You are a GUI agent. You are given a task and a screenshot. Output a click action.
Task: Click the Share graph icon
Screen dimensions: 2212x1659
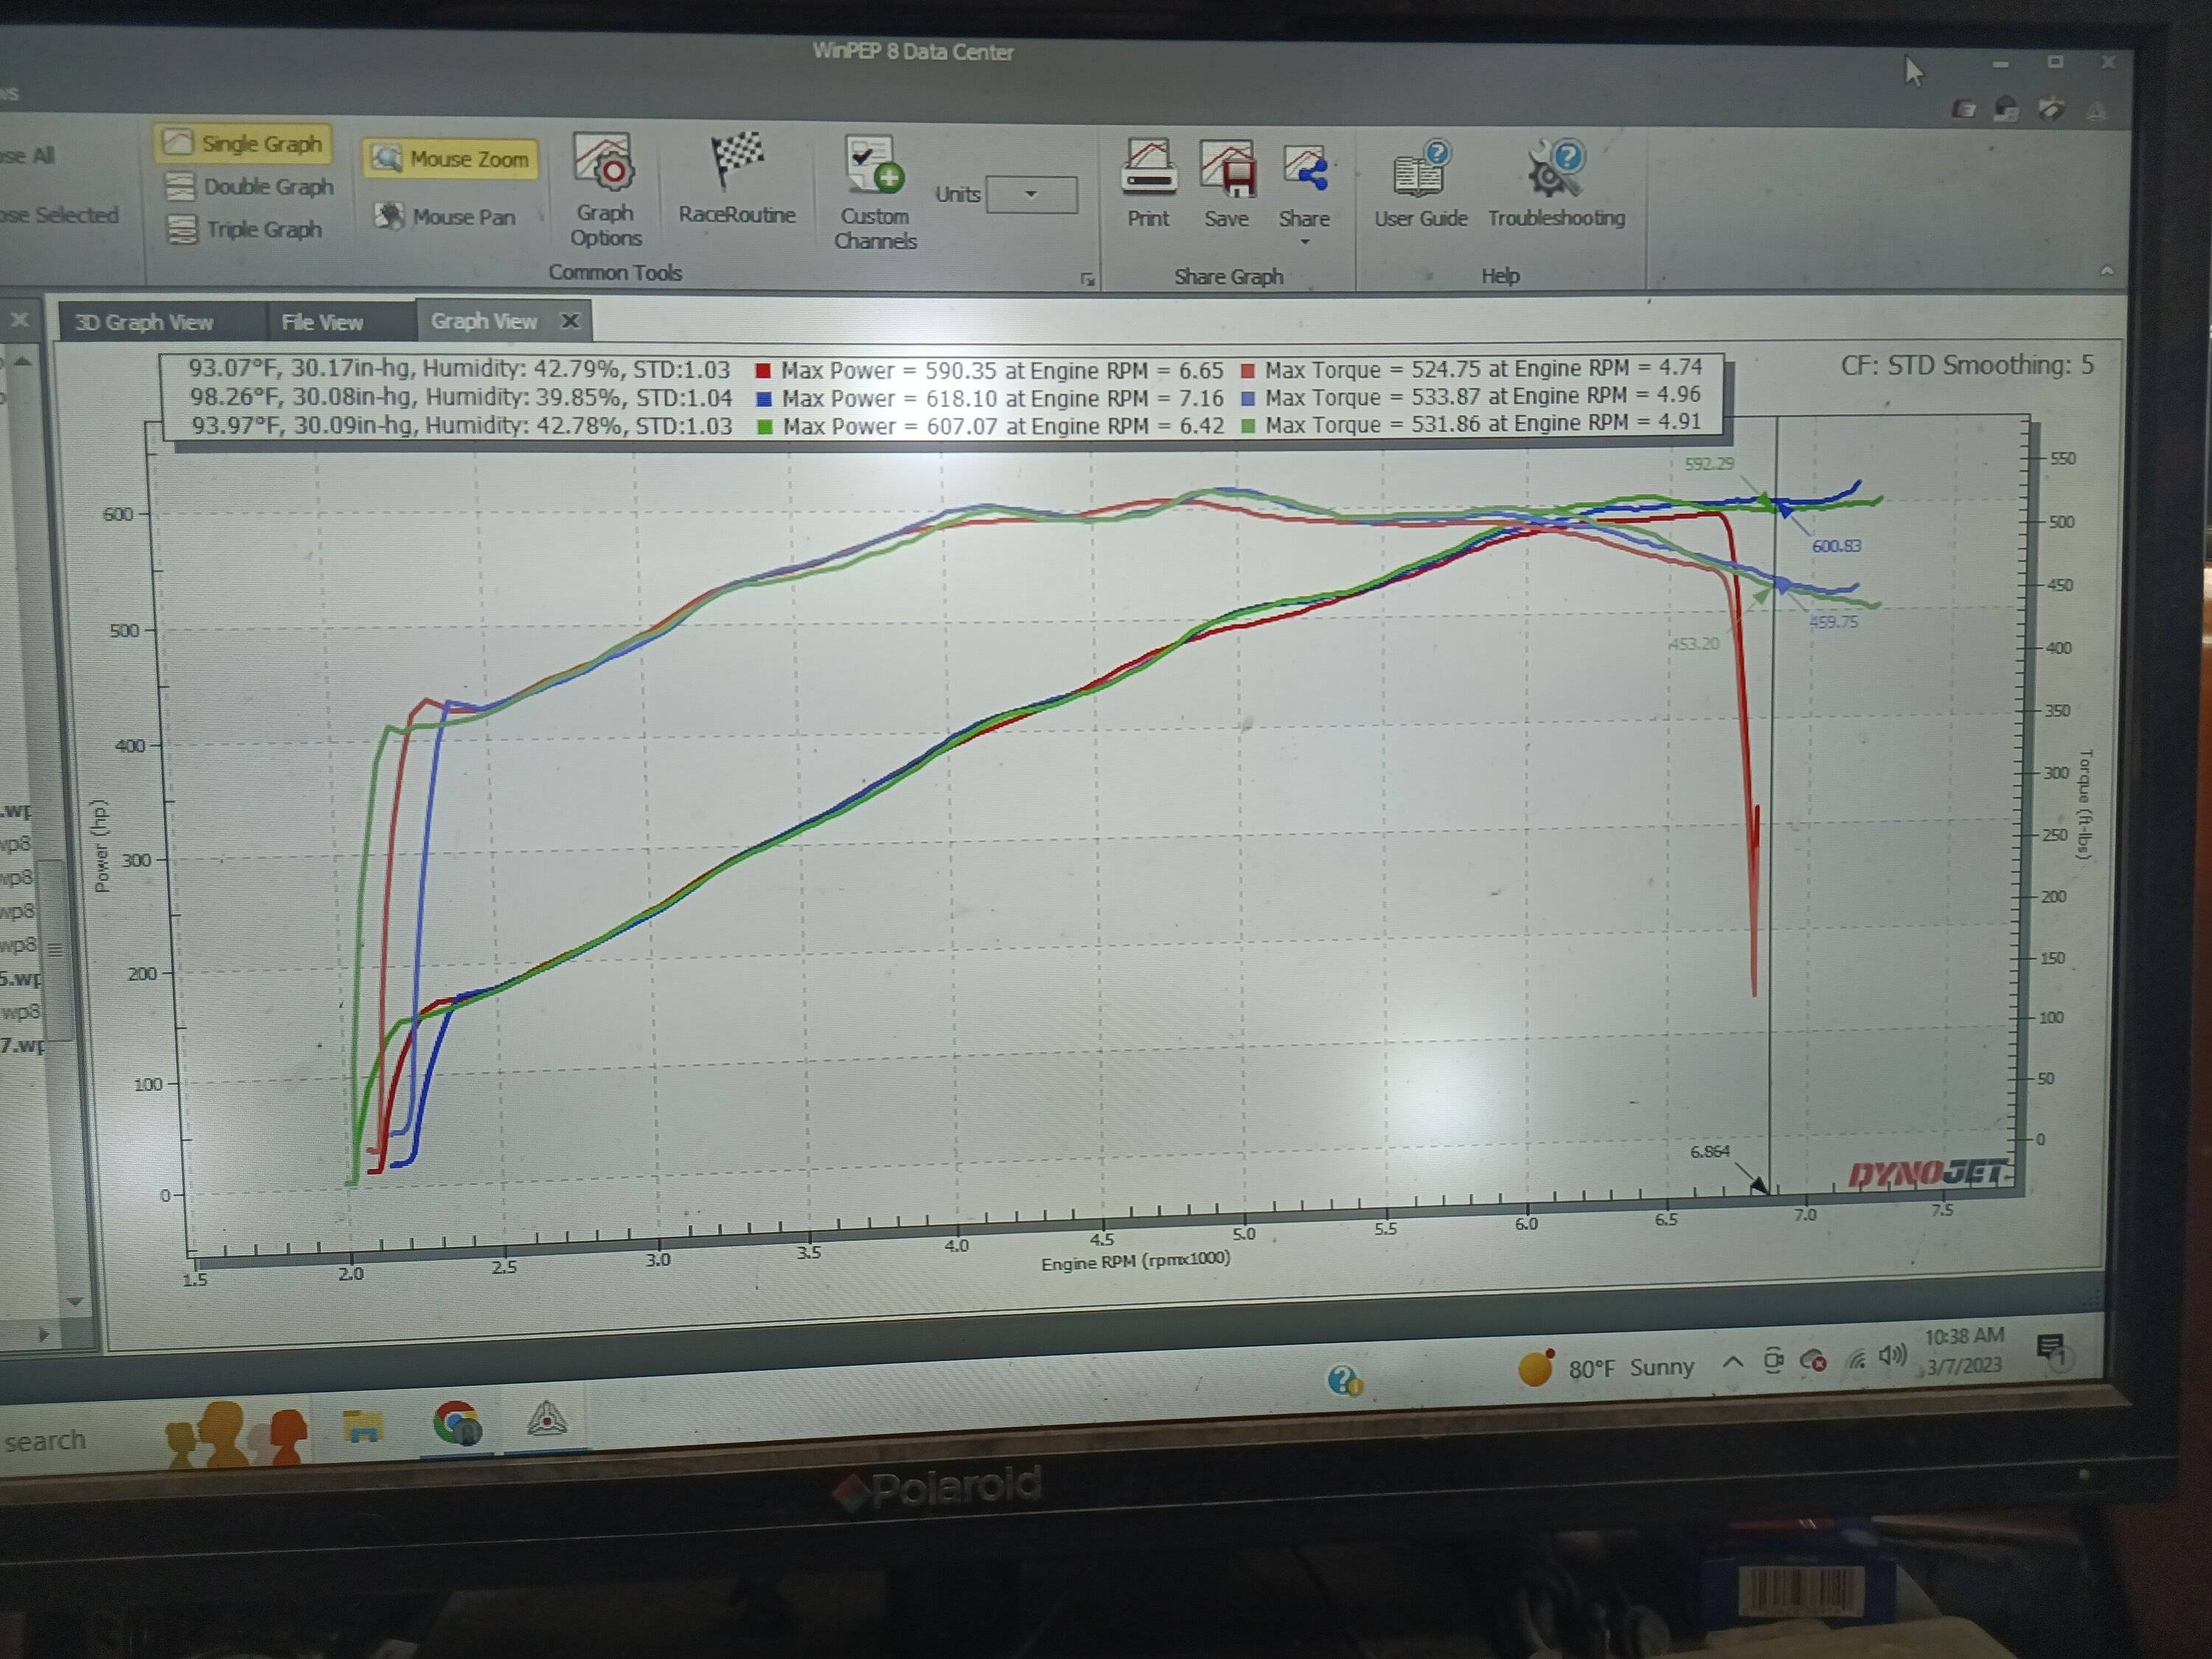(1305, 169)
